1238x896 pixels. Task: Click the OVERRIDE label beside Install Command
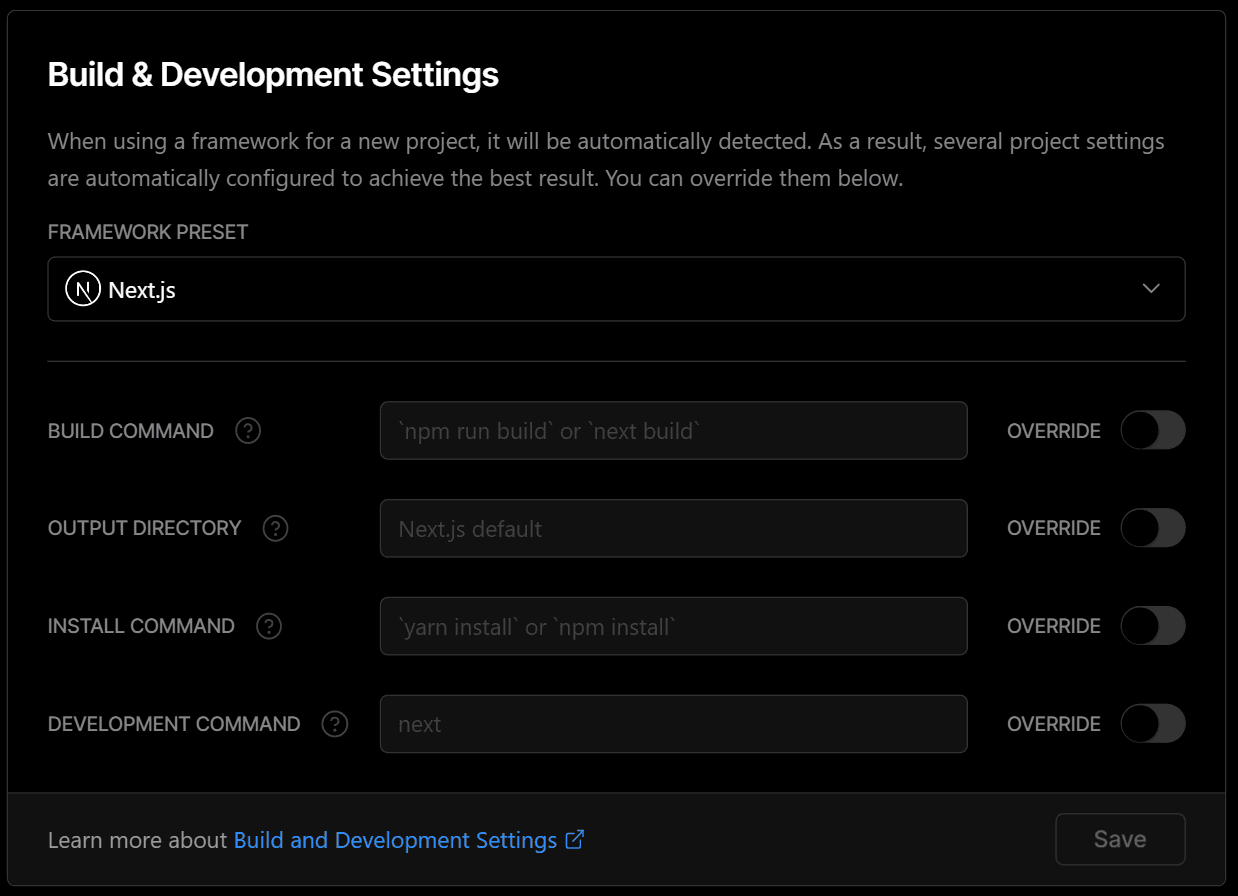point(1054,626)
